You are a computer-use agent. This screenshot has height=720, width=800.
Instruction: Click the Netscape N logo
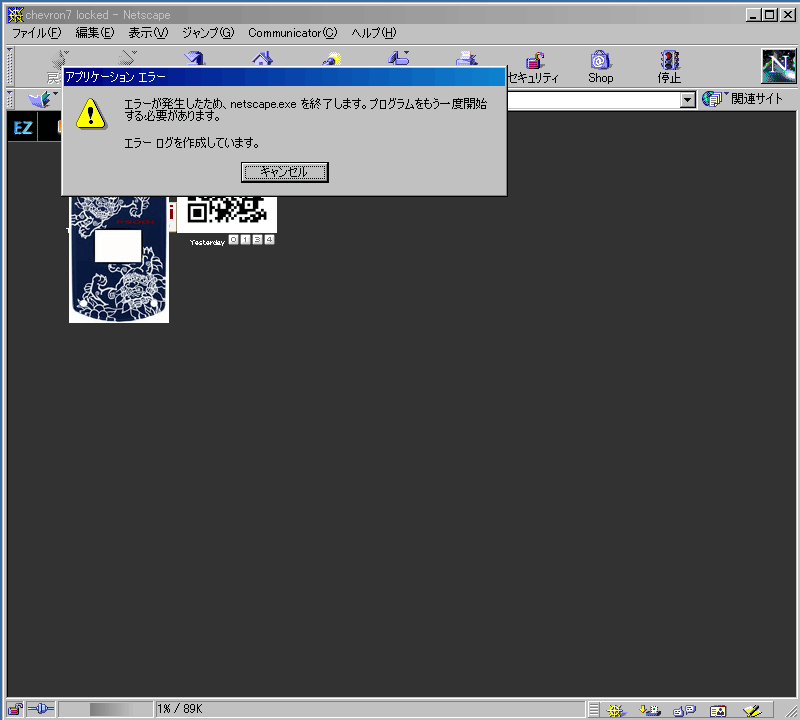click(x=779, y=66)
